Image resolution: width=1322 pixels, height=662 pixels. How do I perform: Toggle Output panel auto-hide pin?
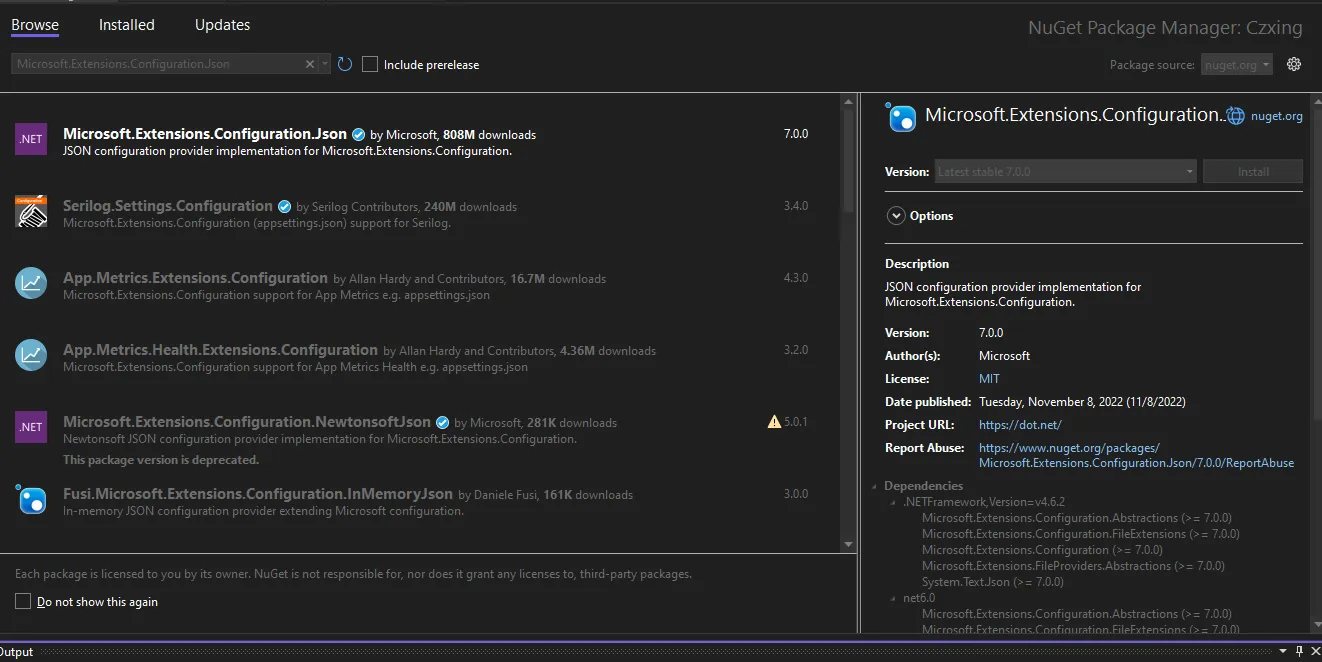[1299, 651]
